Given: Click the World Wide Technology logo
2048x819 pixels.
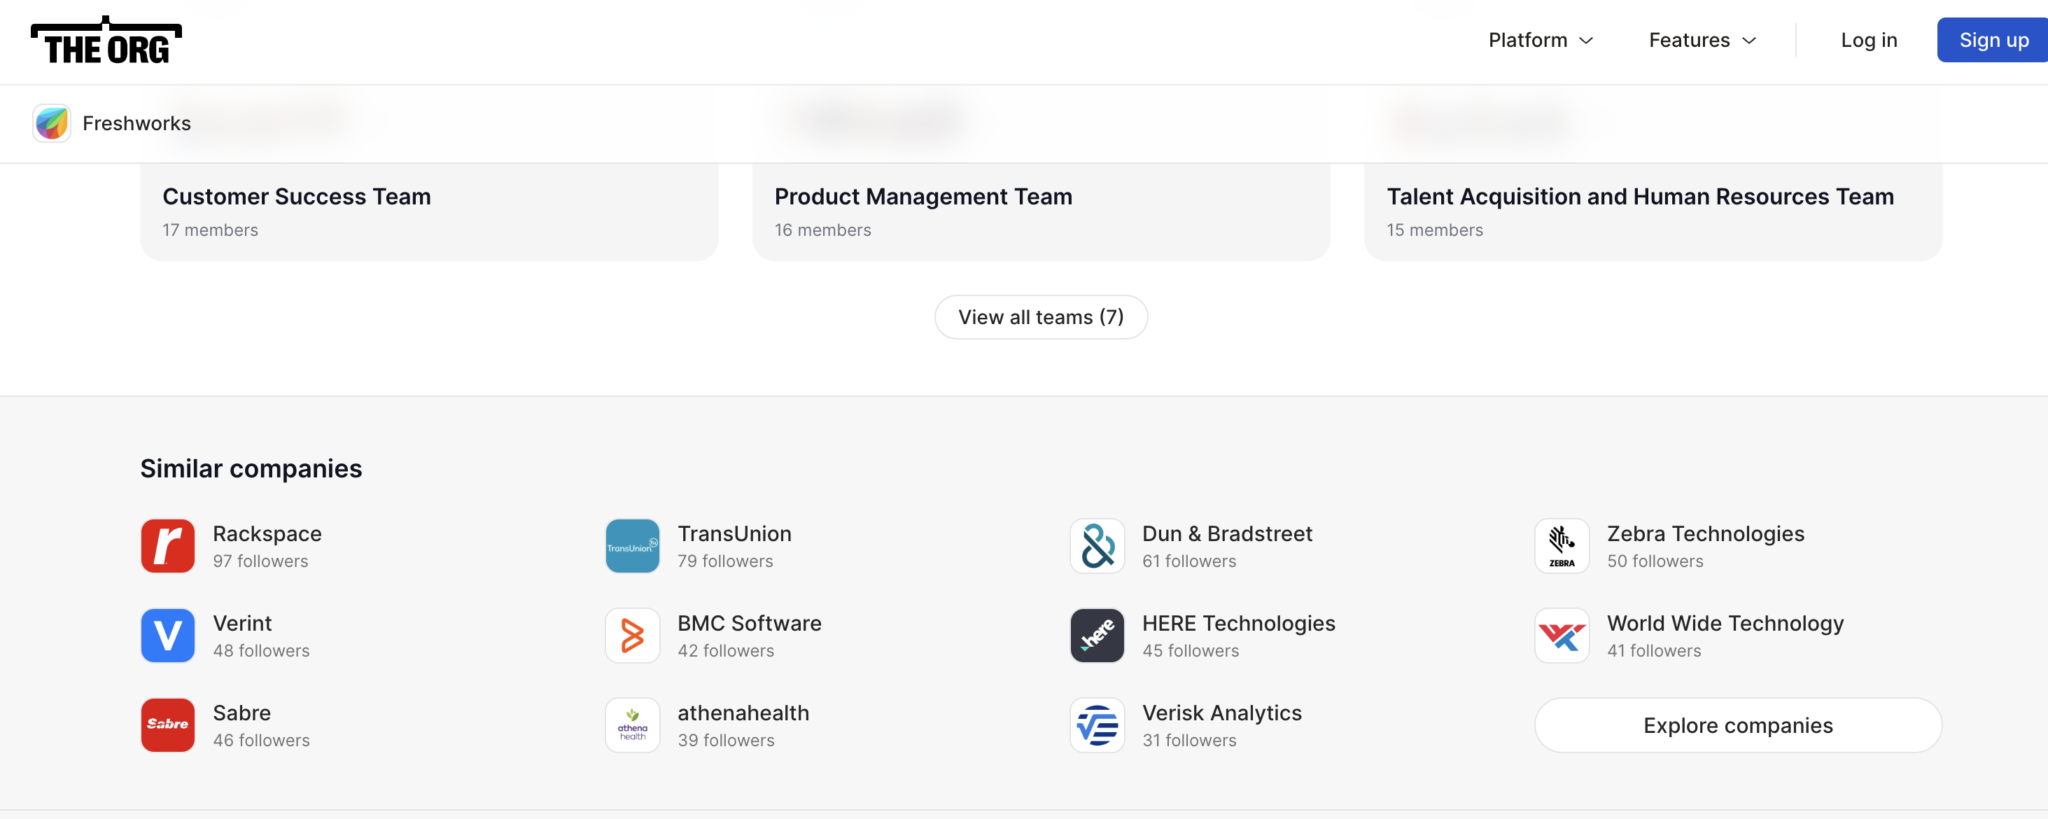Looking at the screenshot, I should click(1561, 635).
